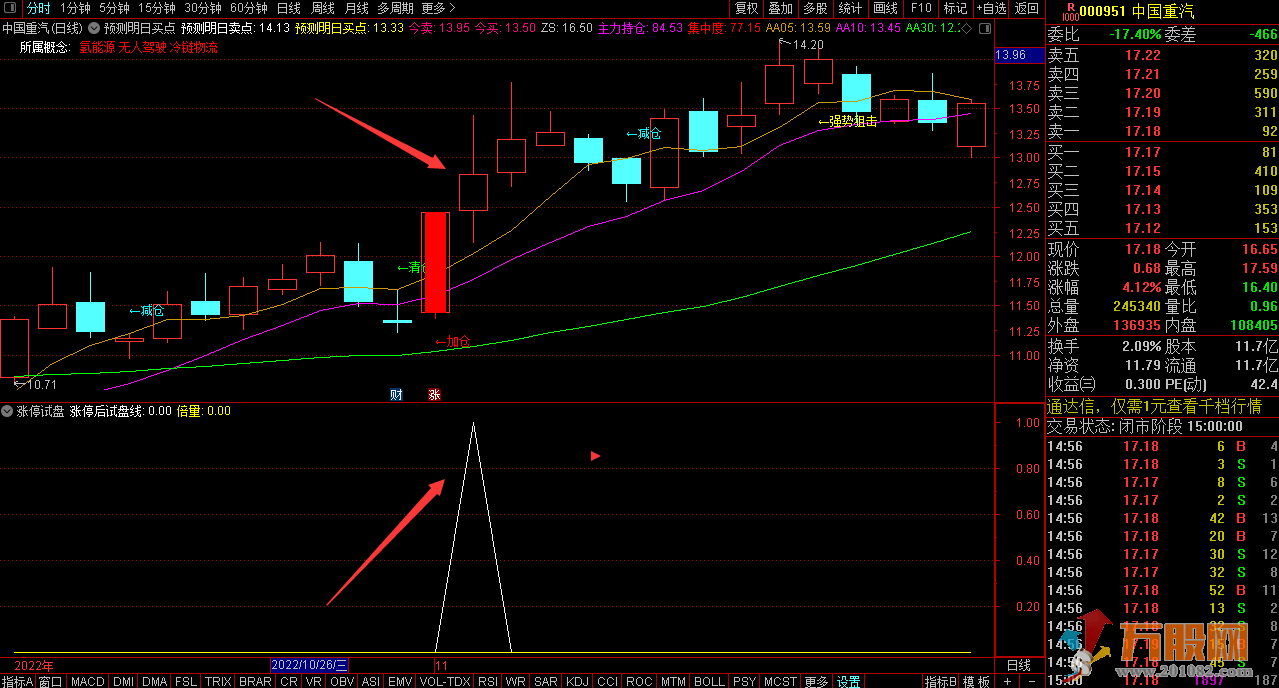Click the 多股 multi-stock button
The width and height of the screenshot is (1279, 688).
click(x=816, y=8)
